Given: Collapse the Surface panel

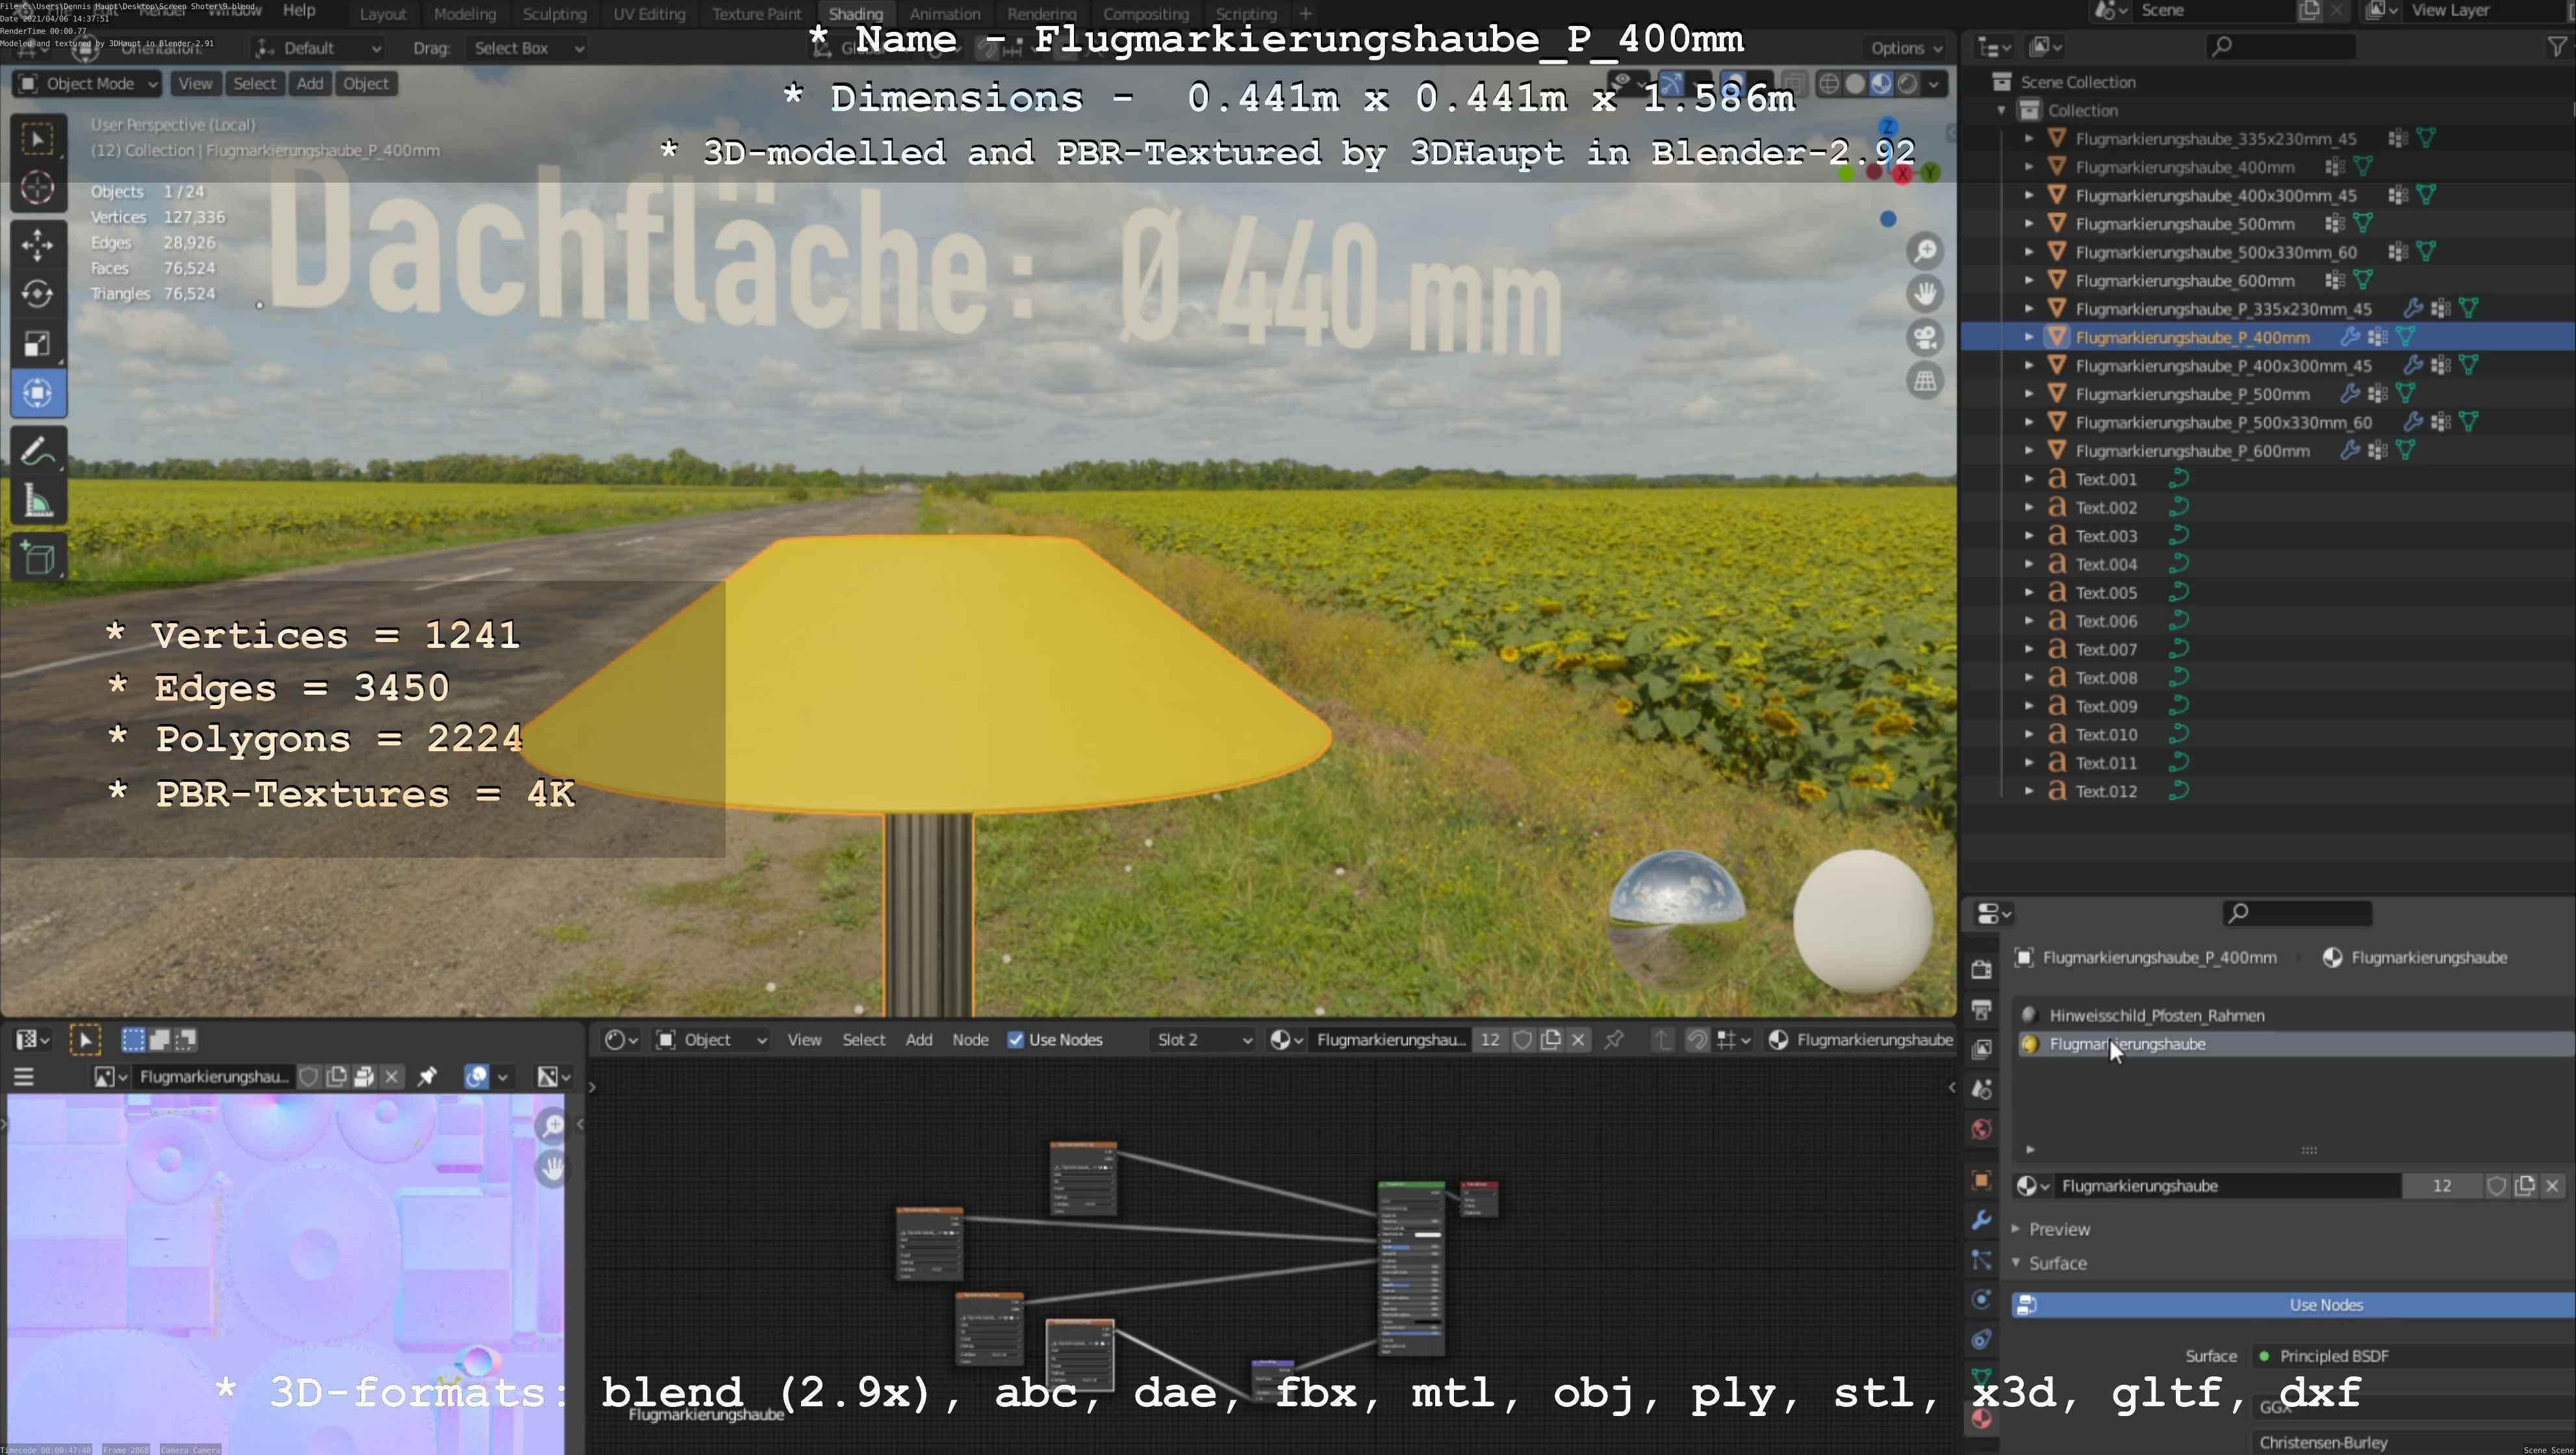Looking at the screenshot, I should pyautogui.click(x=2016, y=1263).
